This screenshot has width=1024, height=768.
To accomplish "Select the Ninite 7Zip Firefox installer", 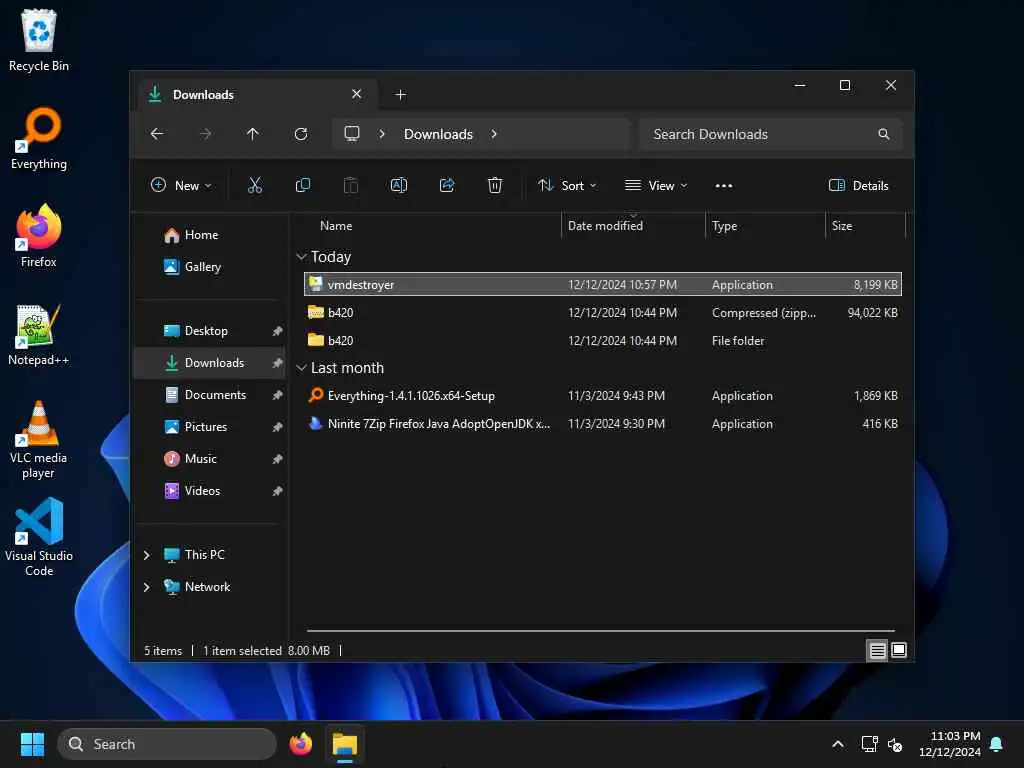I will [603, 424].
